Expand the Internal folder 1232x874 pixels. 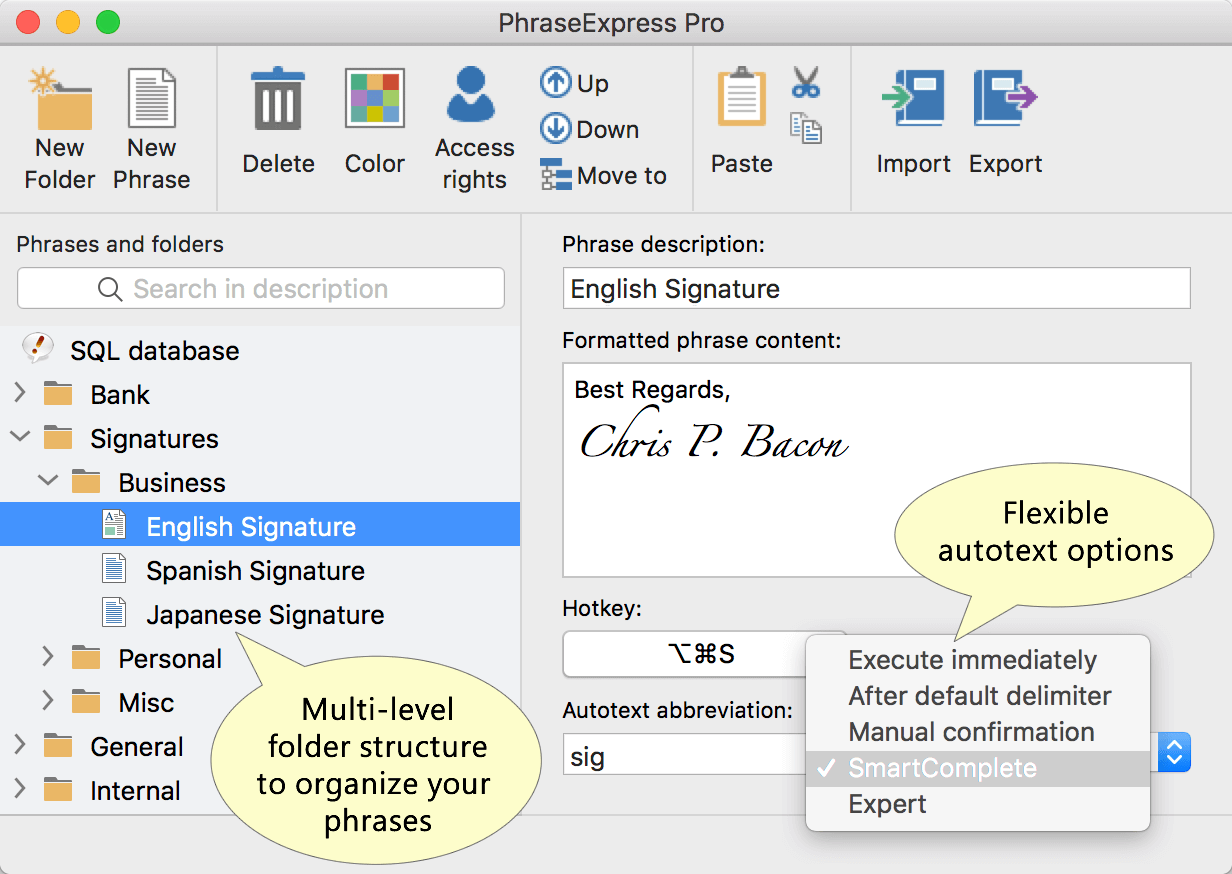coord(20,790)
